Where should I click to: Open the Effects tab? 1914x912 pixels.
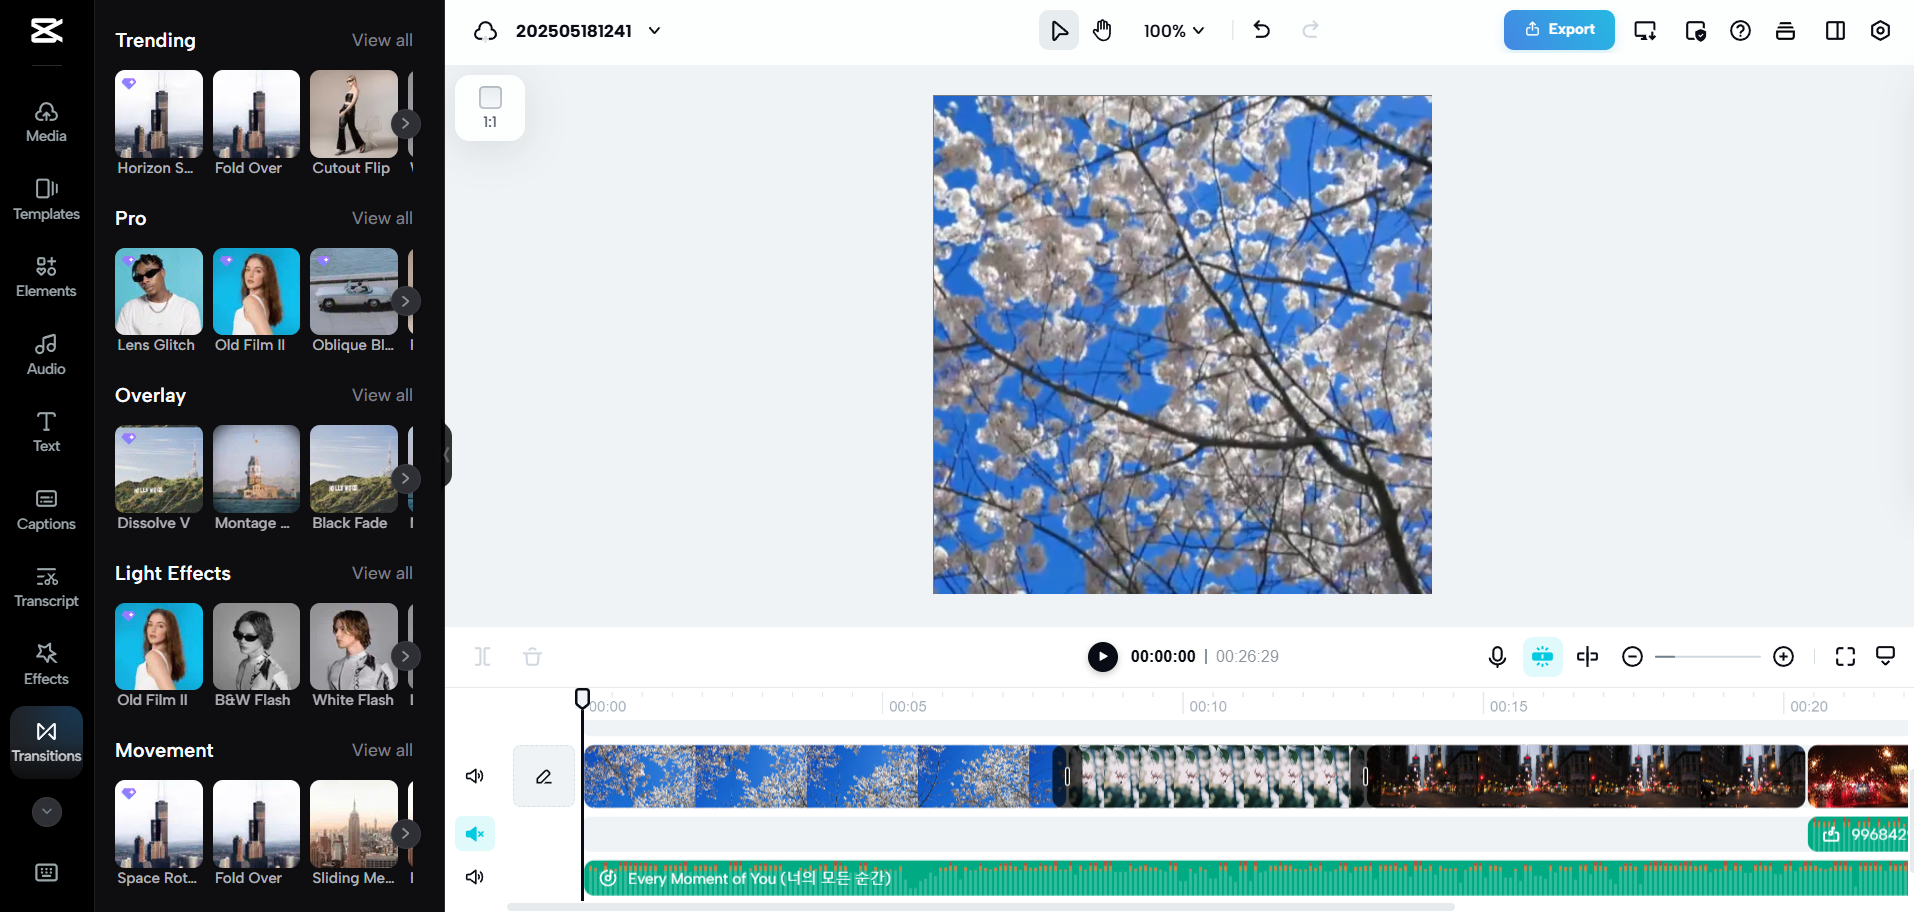pyautogui.click(x=46, y=665)
